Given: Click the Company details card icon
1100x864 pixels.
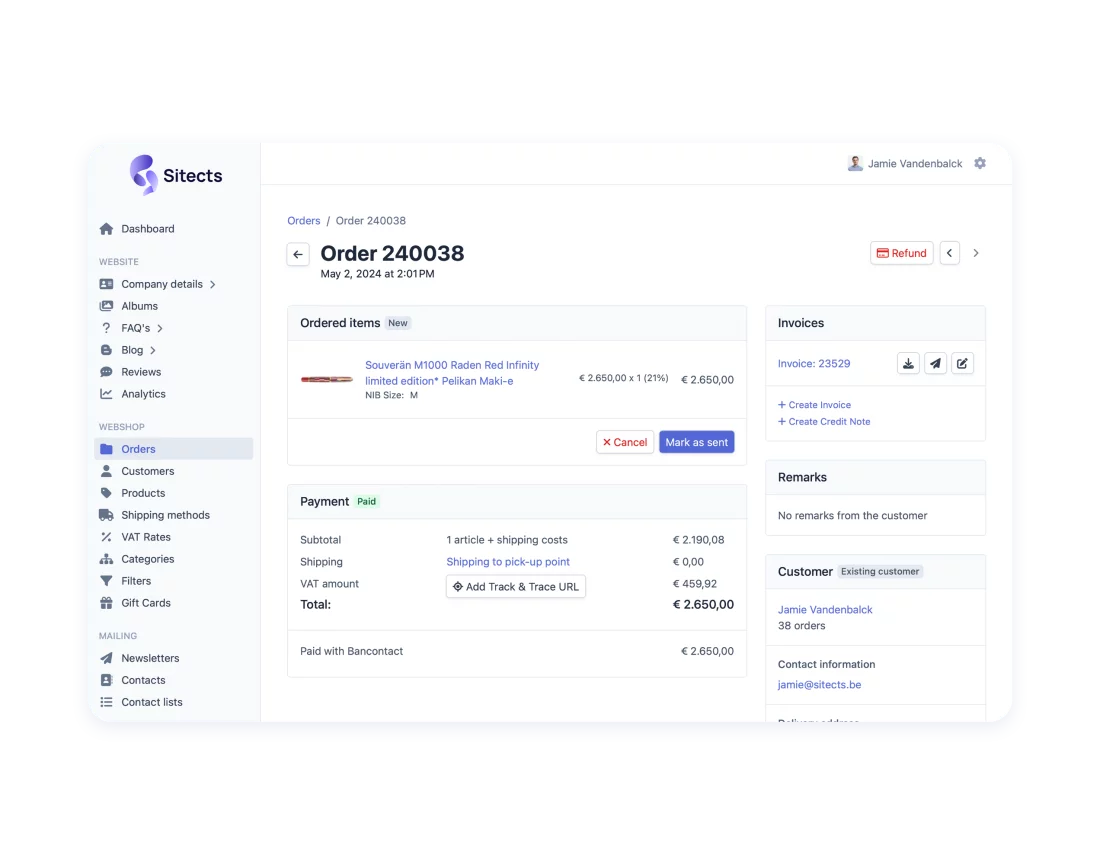Looking at the screenshot, I should coord(106,284).
